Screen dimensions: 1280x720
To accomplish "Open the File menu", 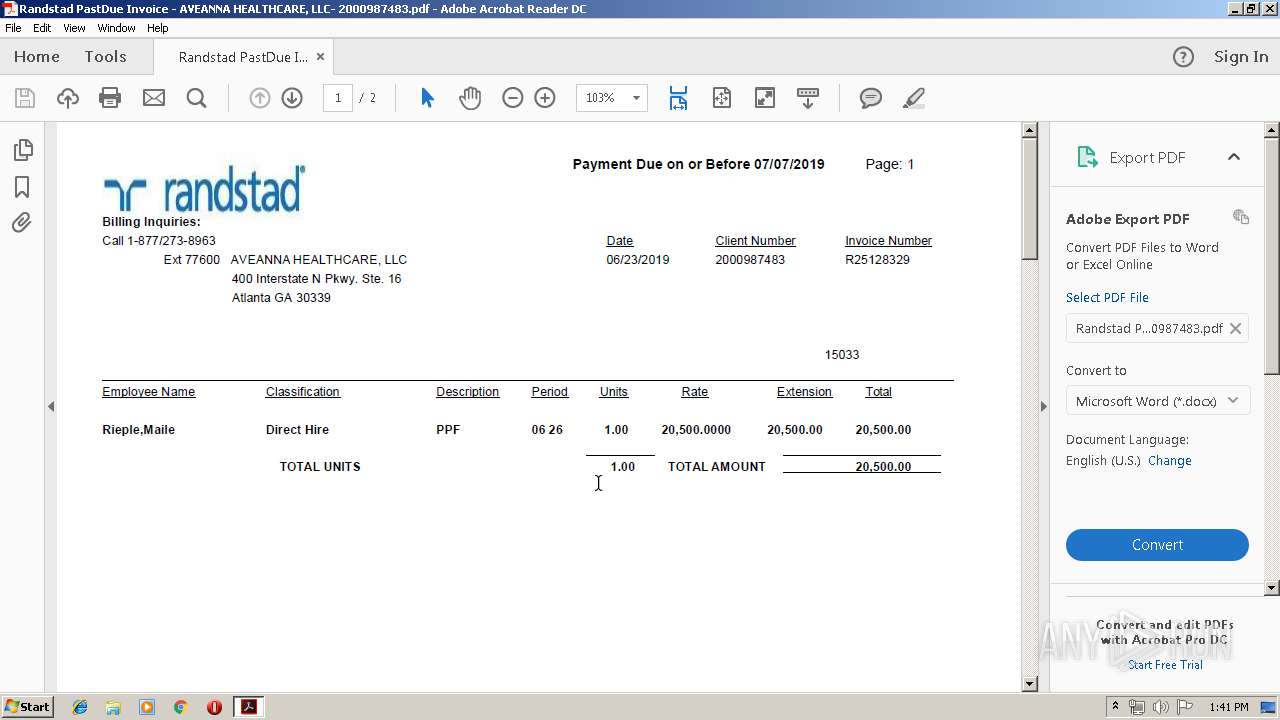I will pyautogui.click(x=13, y=28).
